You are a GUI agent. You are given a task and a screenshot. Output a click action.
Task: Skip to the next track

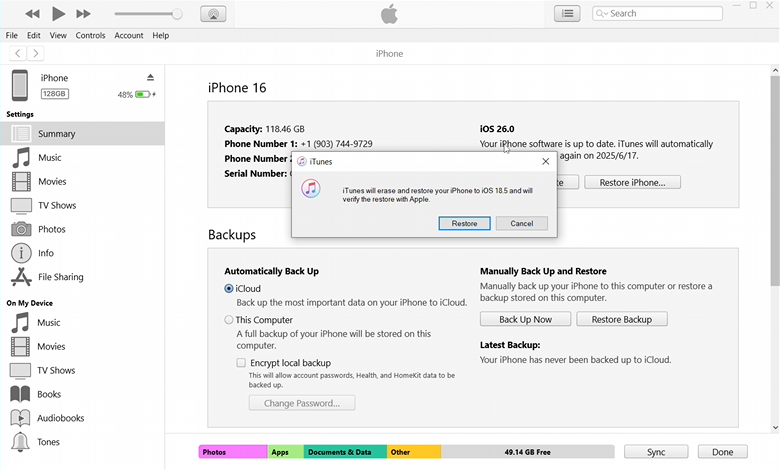pos(84,14)
